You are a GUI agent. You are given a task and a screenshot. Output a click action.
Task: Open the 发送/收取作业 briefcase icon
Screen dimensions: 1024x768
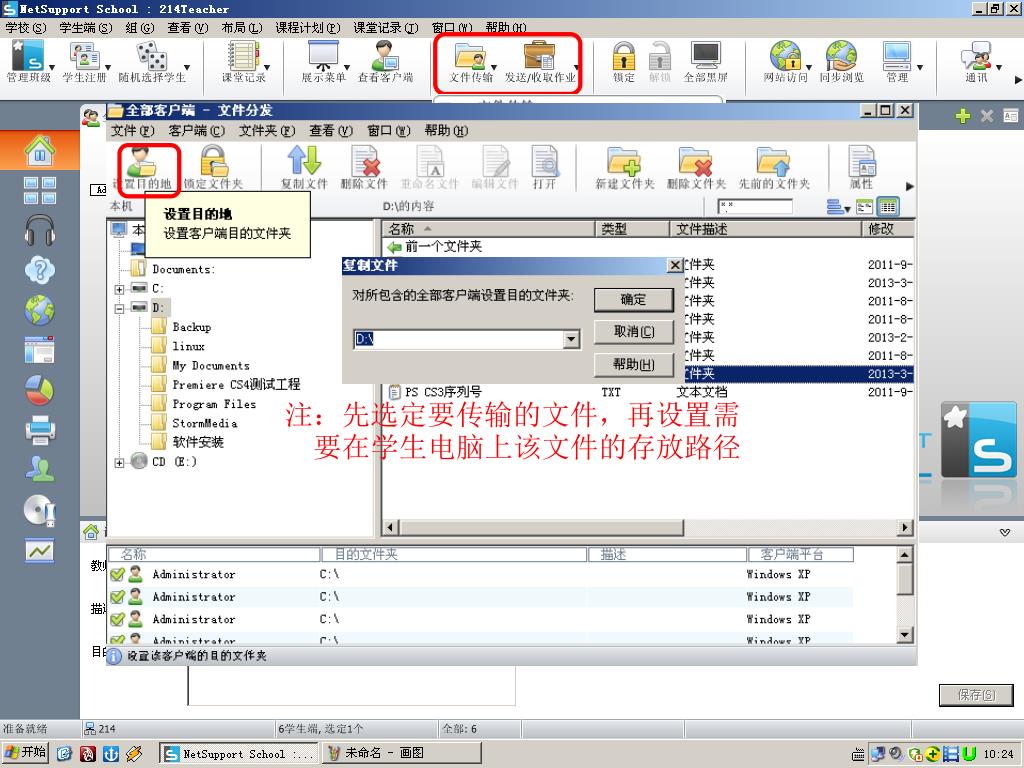(539, 61)
